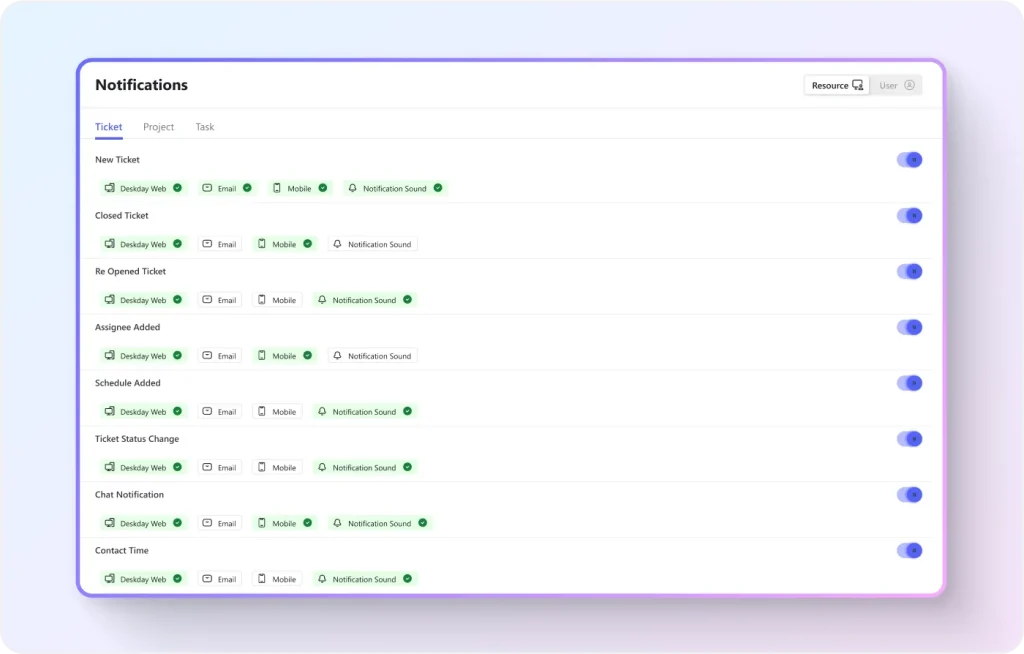Disable the New Ticket notifications toggle
1024x654 pixels.
pos(909,160)
